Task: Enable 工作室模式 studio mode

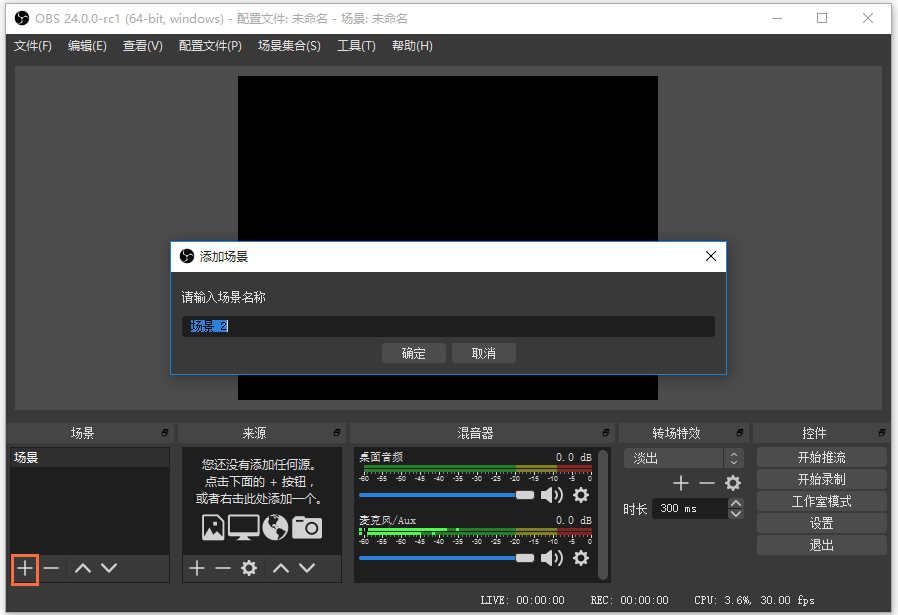Action: point(822,502)
